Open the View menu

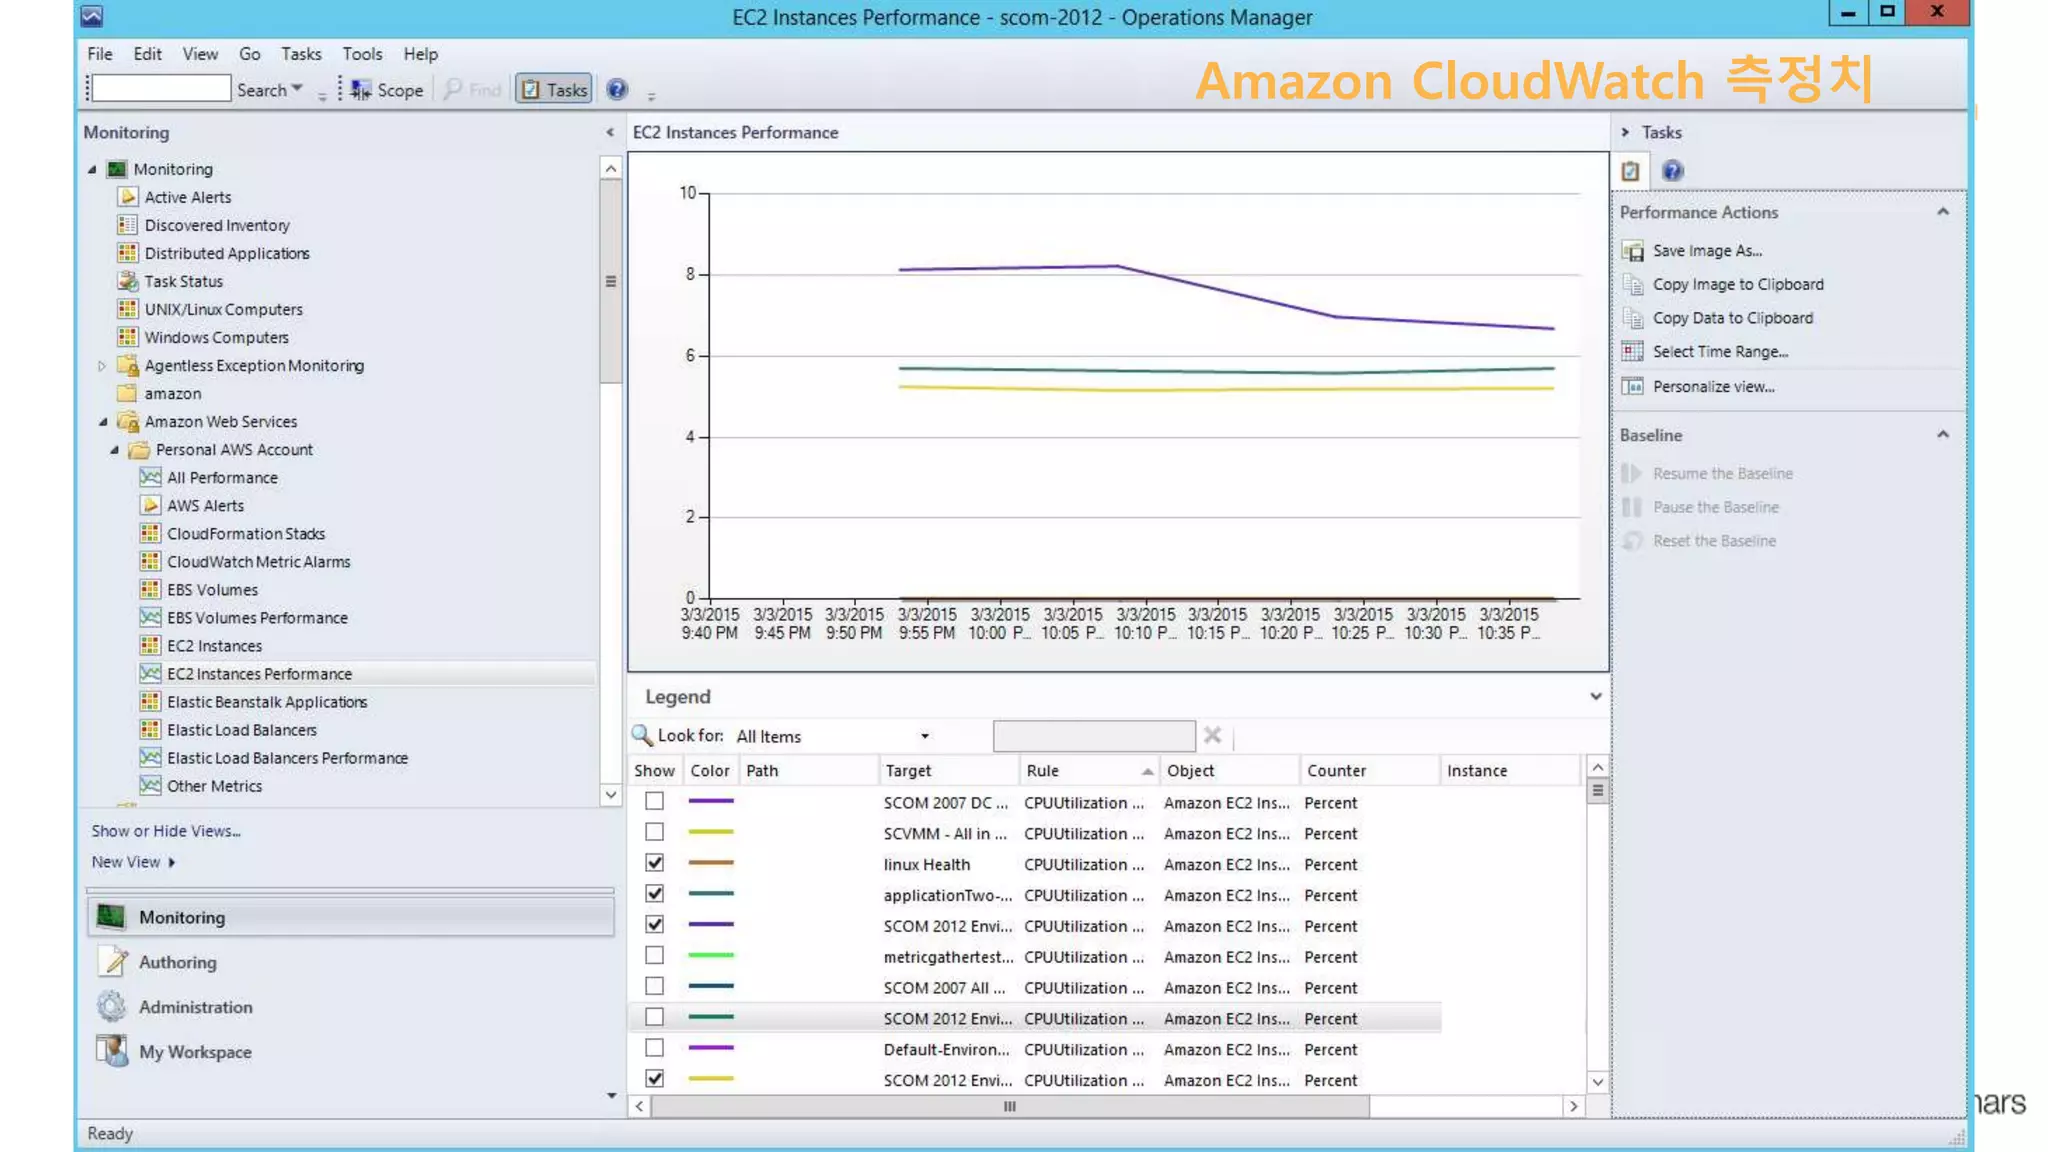(200, 54)
